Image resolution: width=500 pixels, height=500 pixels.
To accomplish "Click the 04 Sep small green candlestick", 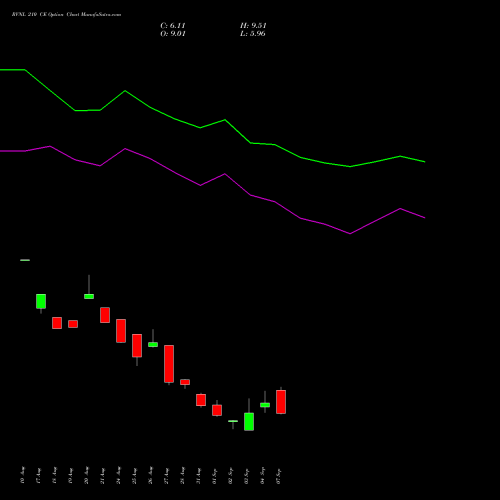I will [x=265, y=405].
